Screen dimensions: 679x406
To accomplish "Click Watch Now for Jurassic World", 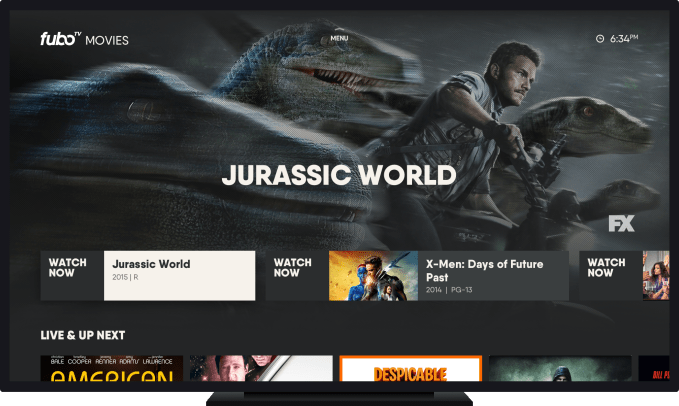I will point(72,276).
